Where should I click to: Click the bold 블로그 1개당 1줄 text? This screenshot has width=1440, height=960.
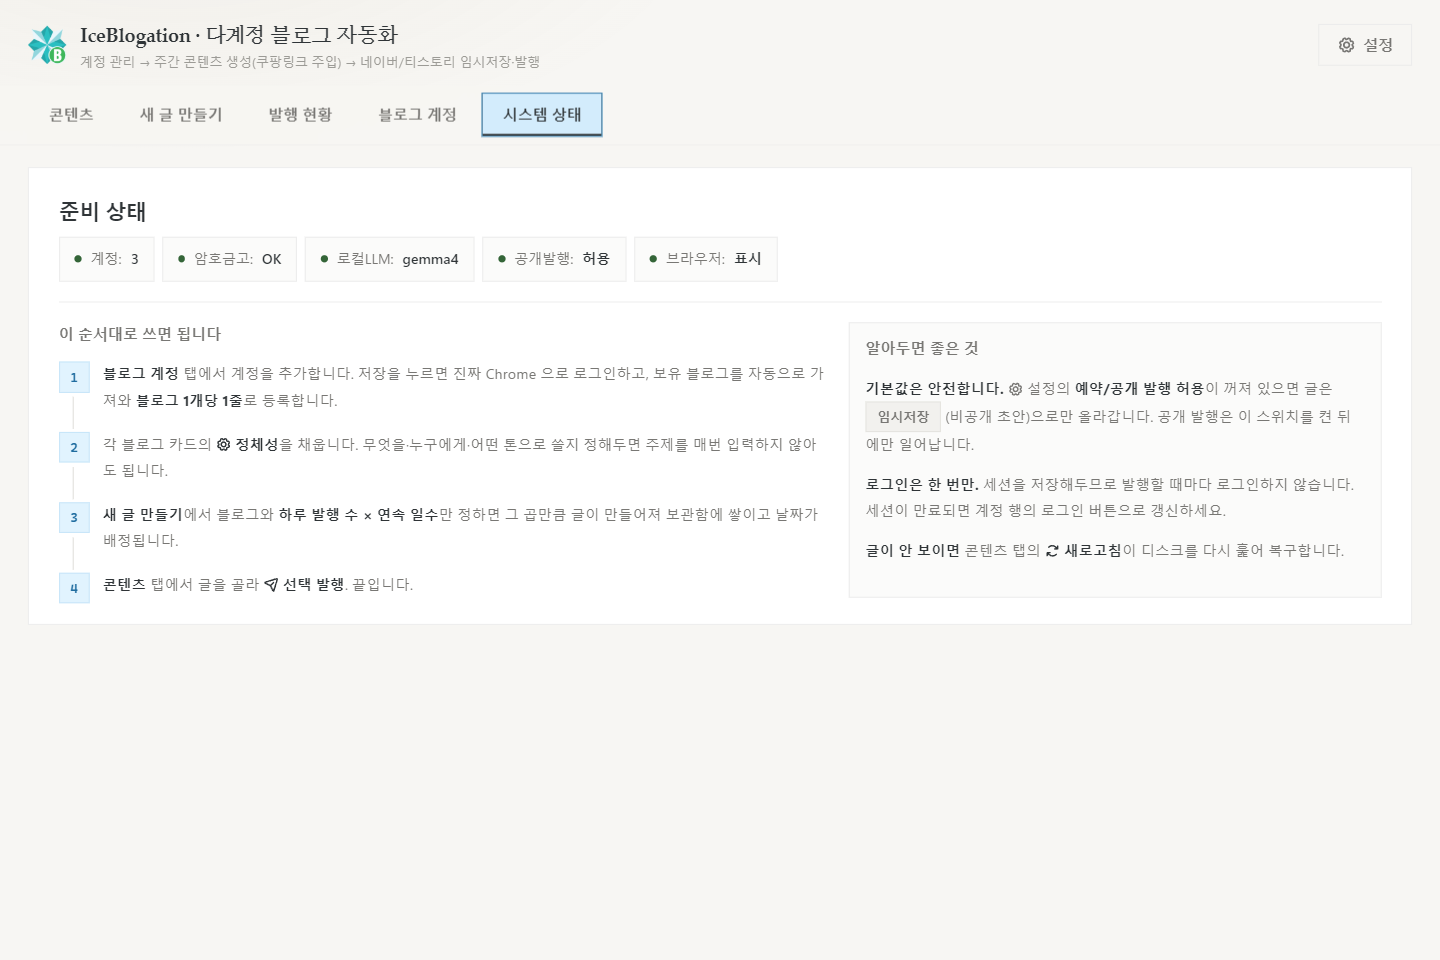coord(190,400)
